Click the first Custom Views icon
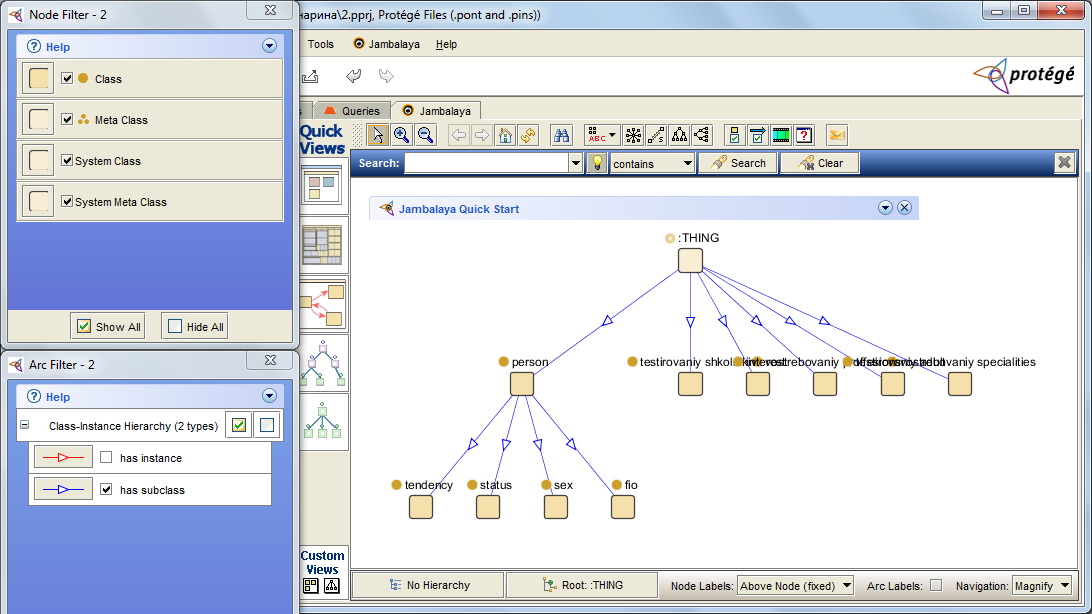1092x614 pixels. coord(311,586)
